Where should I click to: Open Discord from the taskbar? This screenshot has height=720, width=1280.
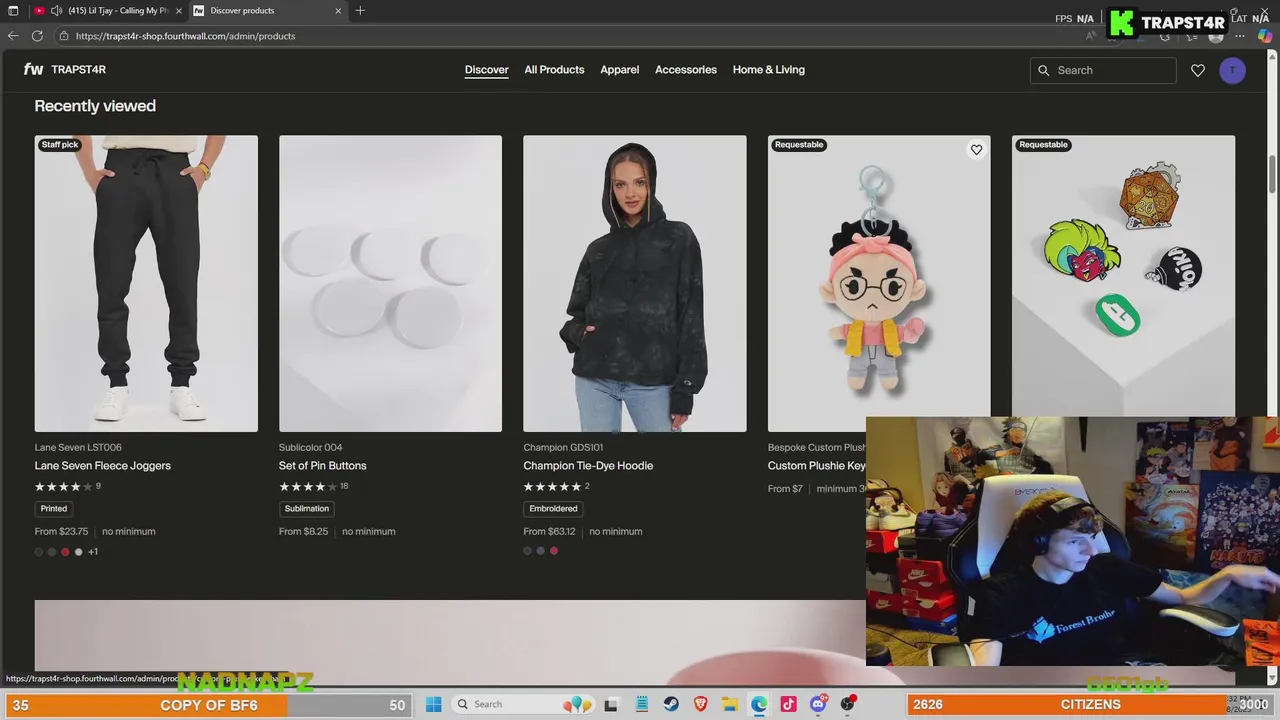[x=818, y=704]
